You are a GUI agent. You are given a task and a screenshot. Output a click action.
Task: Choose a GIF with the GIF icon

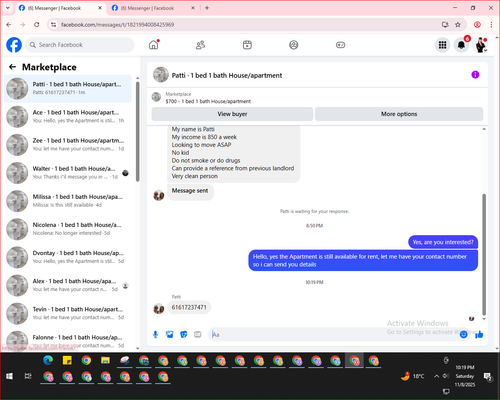198,334
